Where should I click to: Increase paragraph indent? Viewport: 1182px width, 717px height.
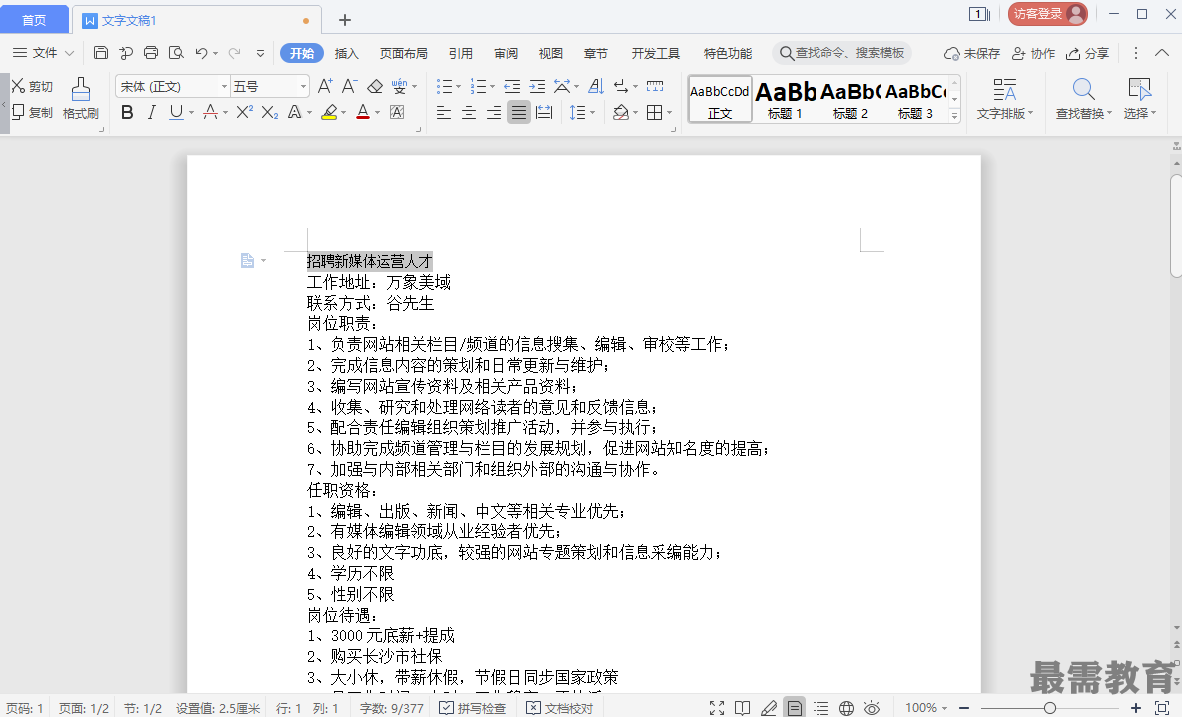[x=537, y=86]
